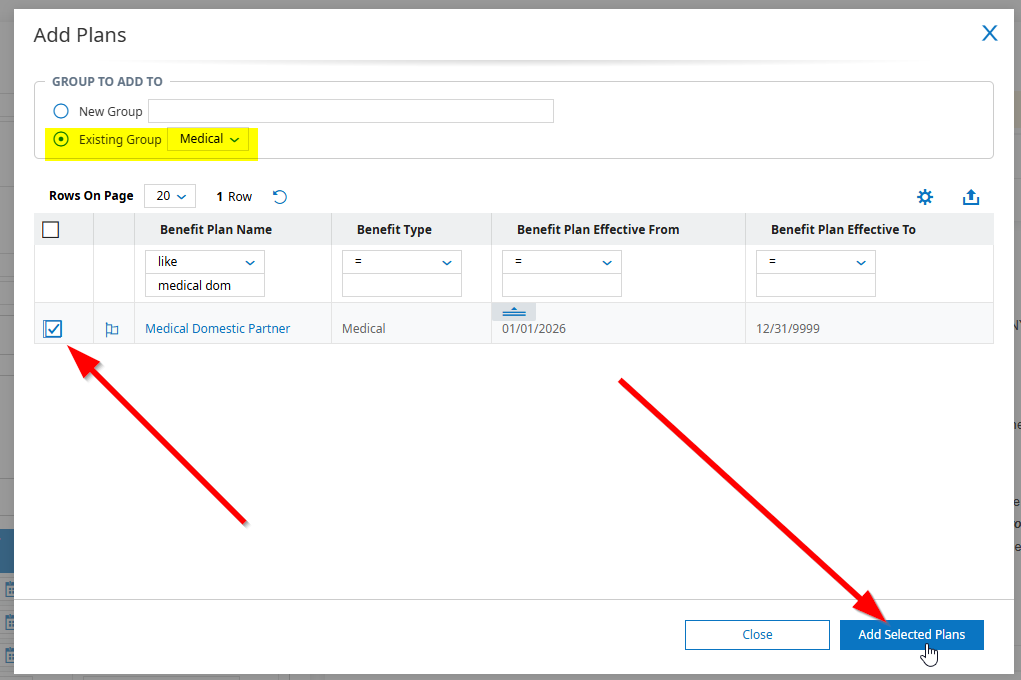Click the New Group name text field
This screenshot has width=1021, height=680.
pos(350,111)
